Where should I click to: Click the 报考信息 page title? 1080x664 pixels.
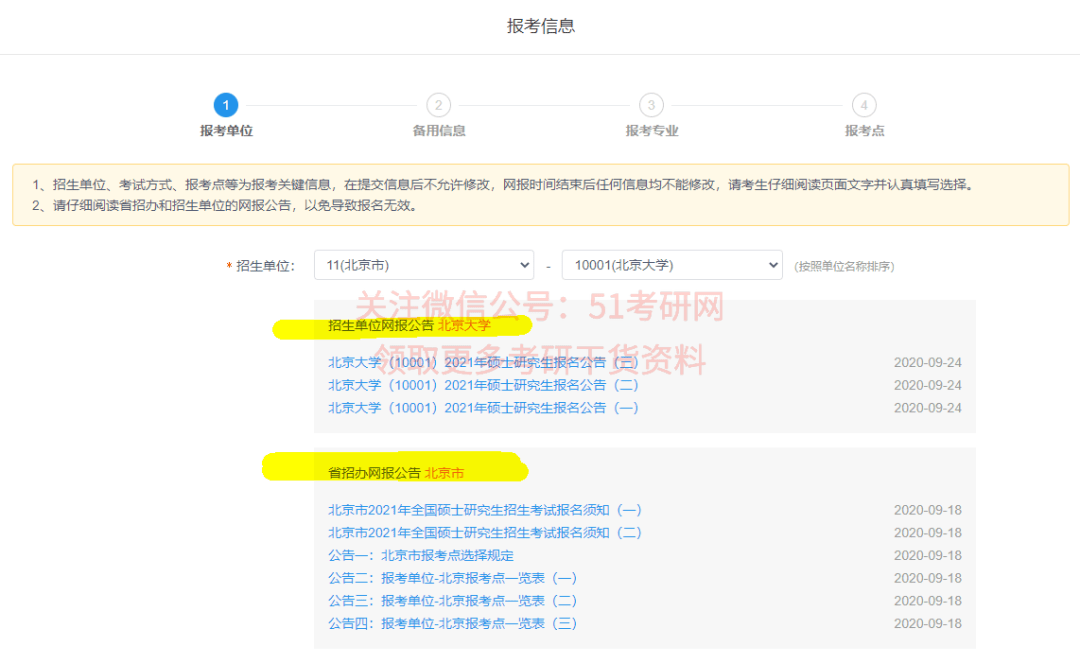pyautogui.click(x=541, y=26)
